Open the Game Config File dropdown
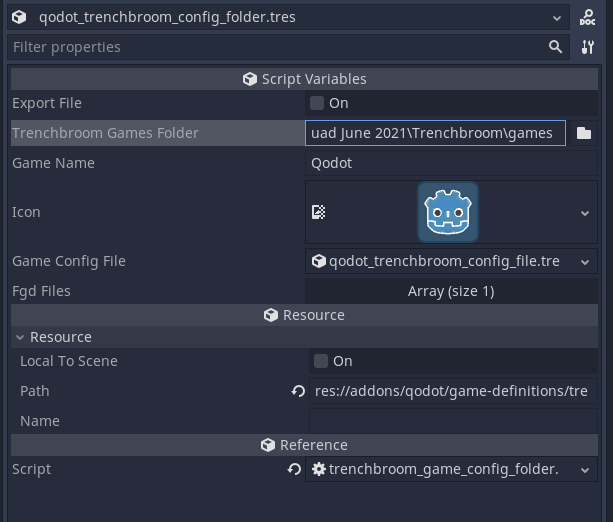 tap(585, 261)
